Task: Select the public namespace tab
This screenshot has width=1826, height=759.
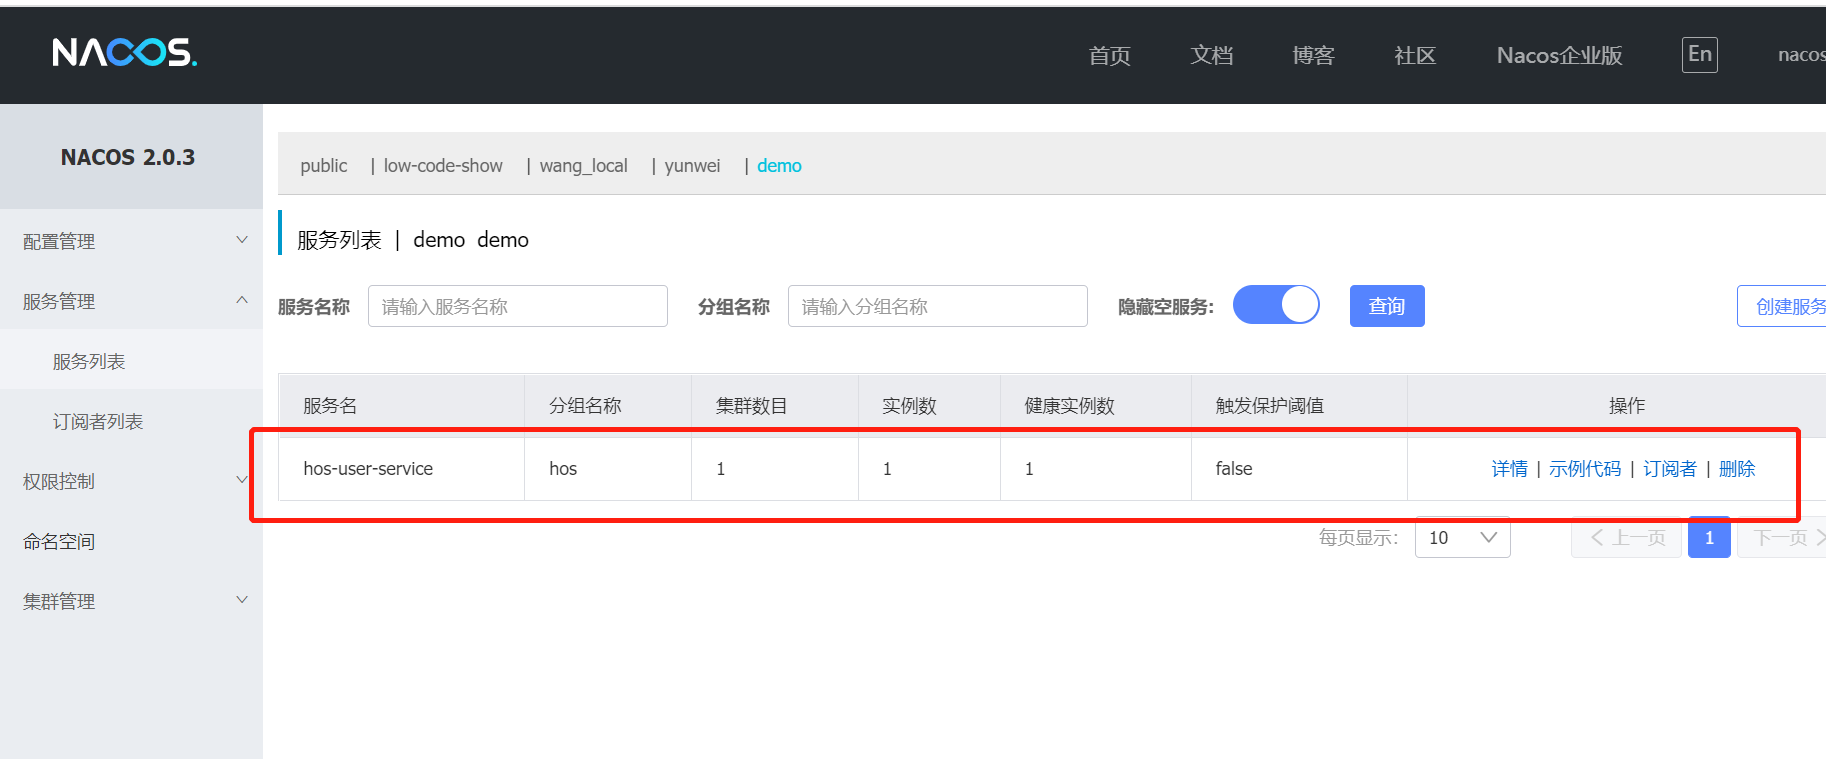Action: pos(324,166)
